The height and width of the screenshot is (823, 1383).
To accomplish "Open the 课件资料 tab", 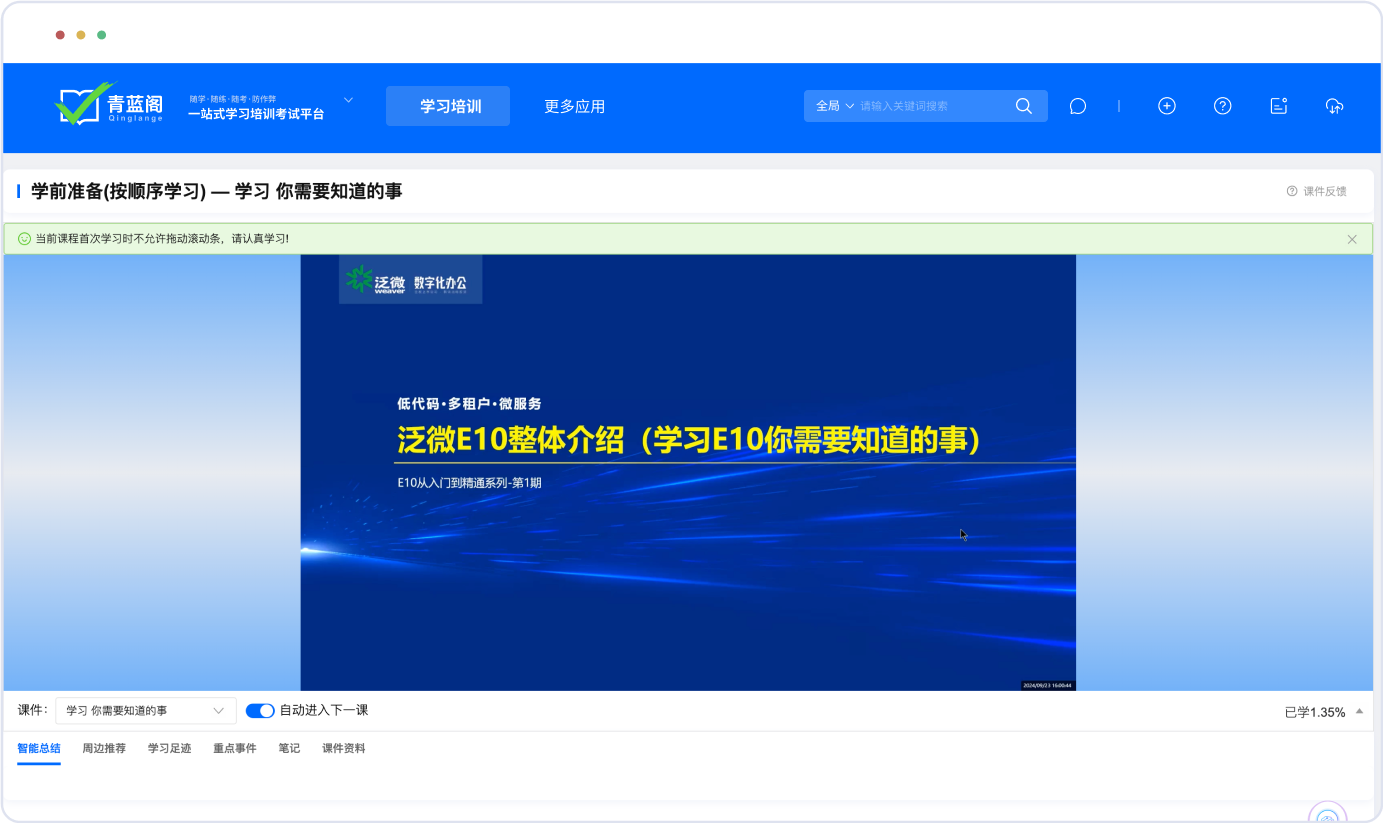I will [343, 748].
